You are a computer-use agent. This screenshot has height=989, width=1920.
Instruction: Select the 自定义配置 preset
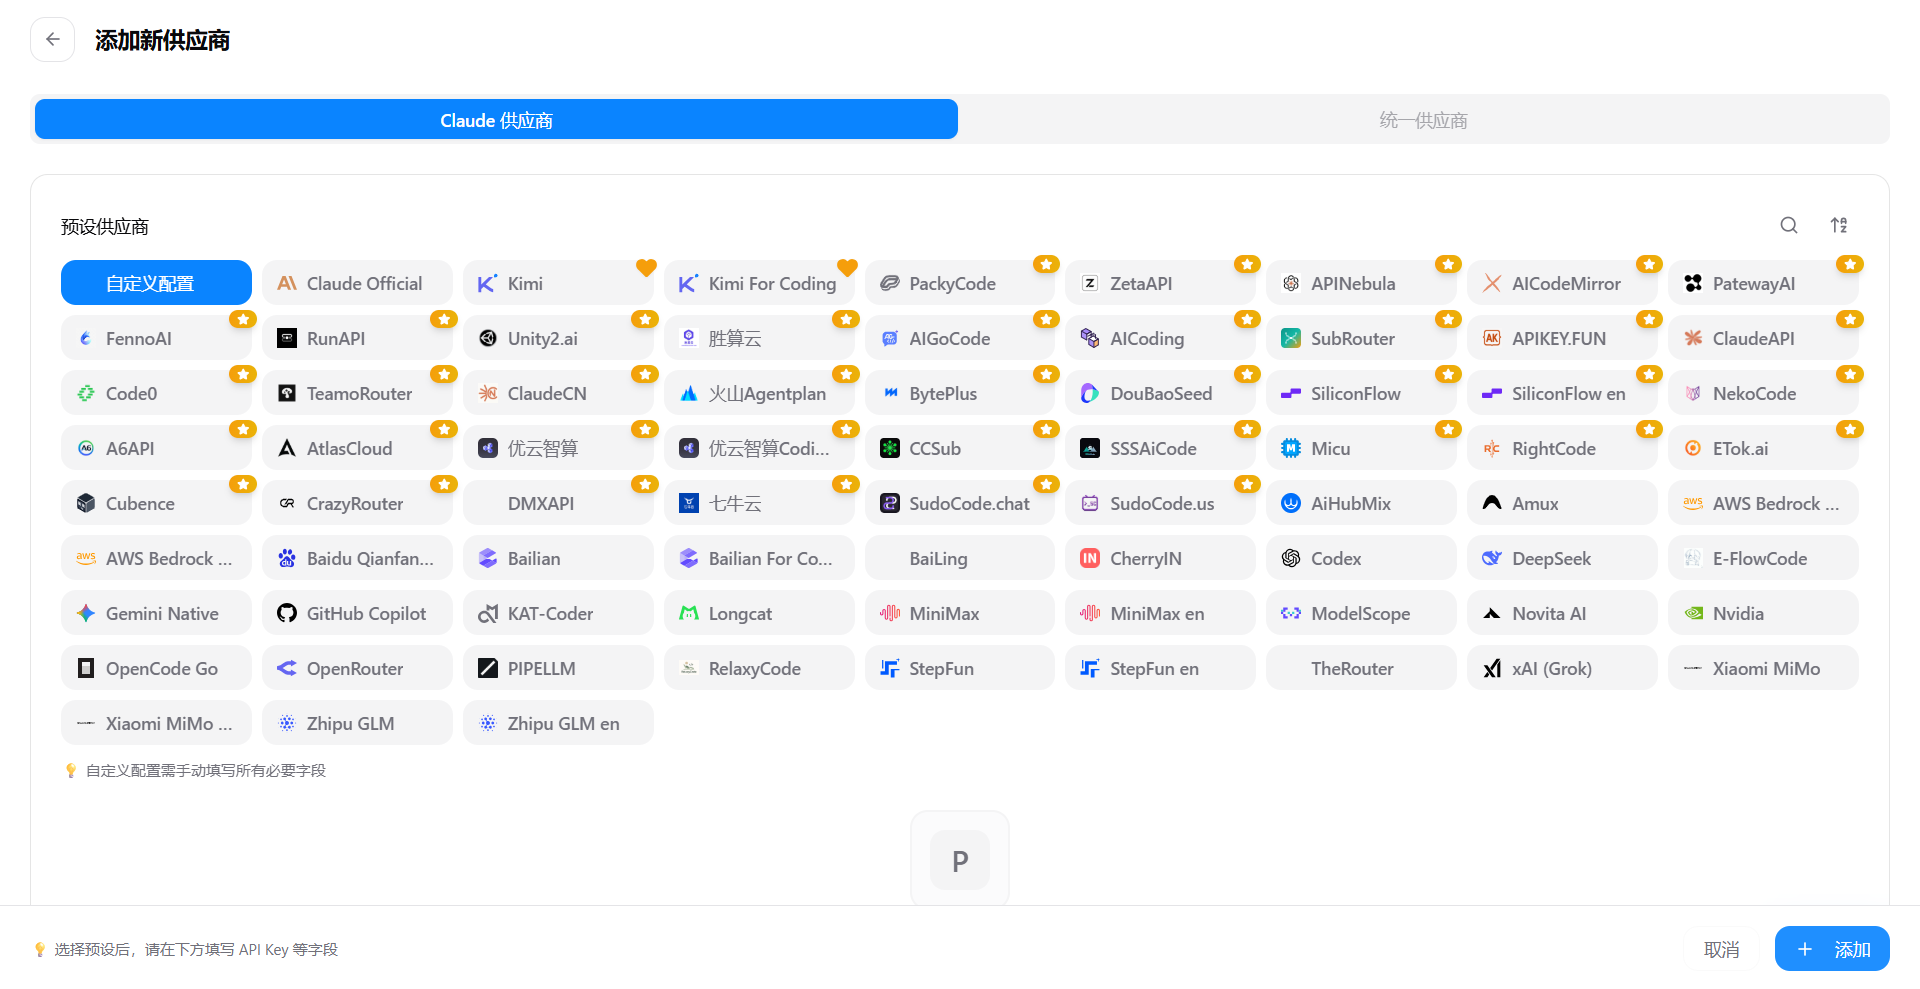tap(156, 283)
